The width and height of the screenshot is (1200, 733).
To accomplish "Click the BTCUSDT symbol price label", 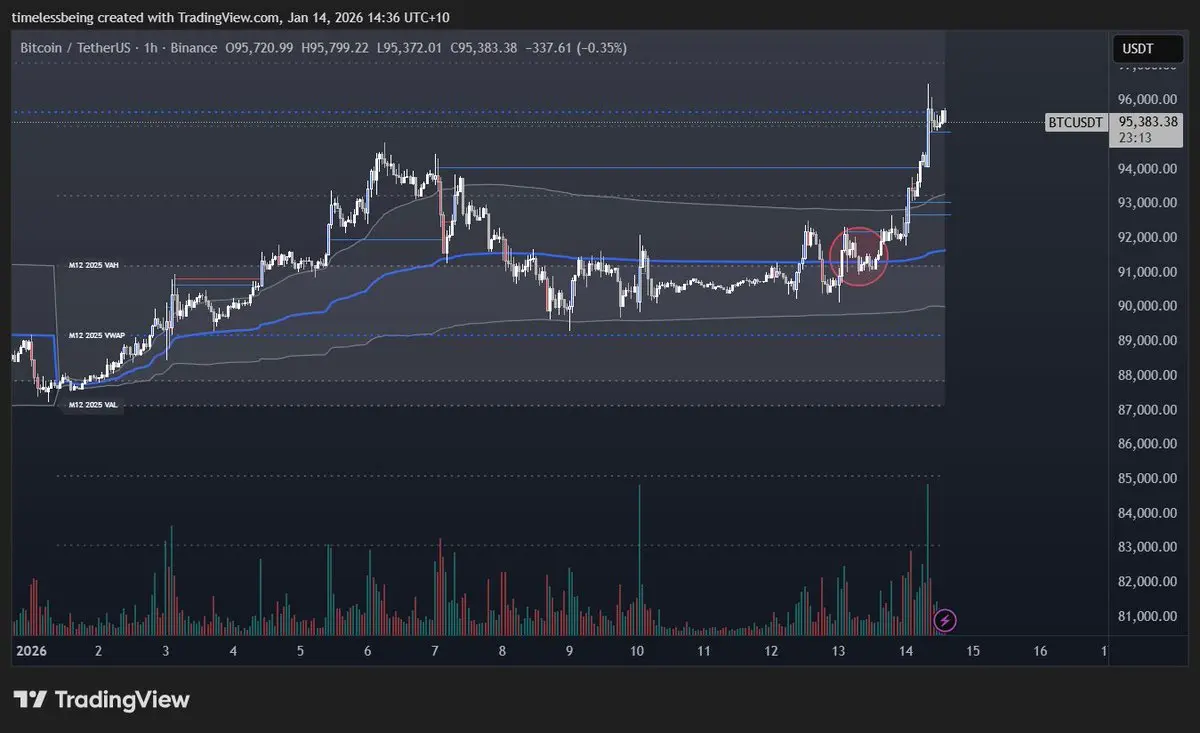I will (1075, 123).
